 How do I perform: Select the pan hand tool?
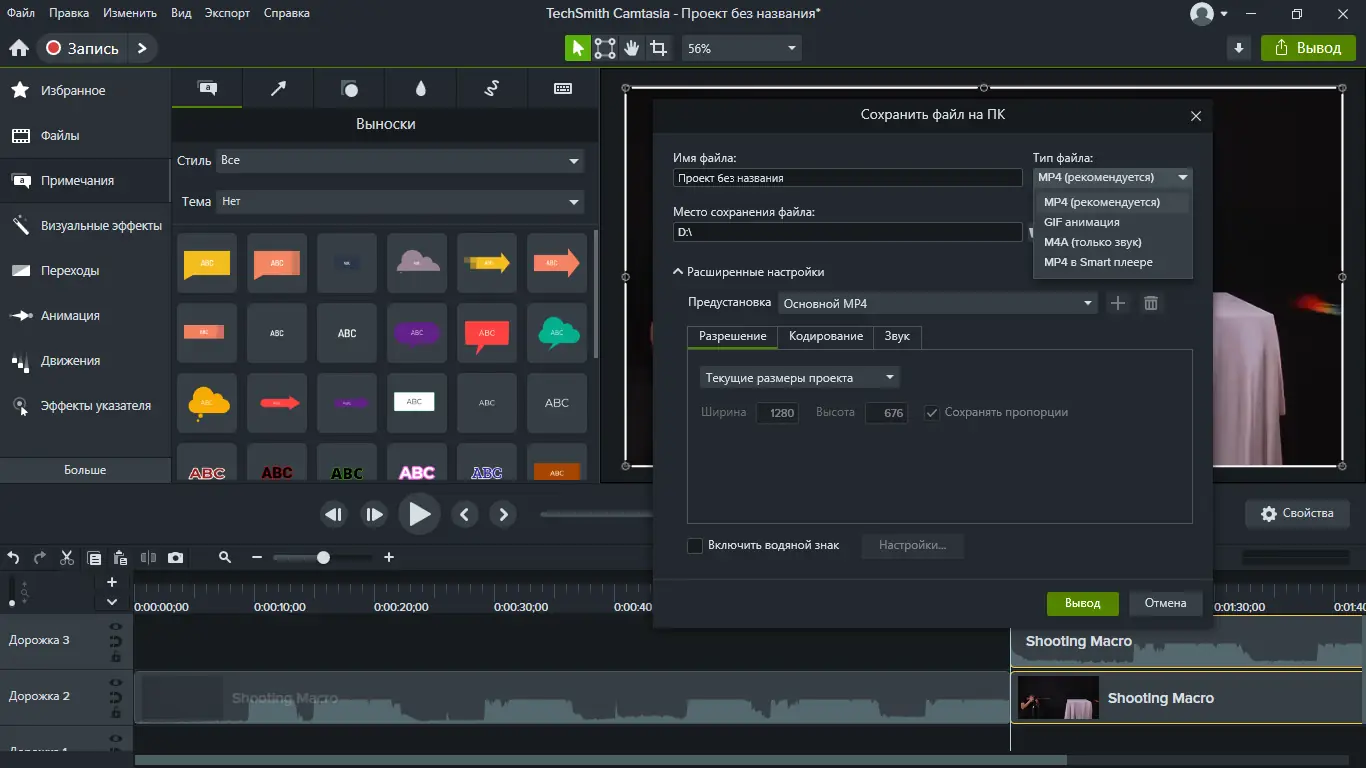[x=631, y=48]
